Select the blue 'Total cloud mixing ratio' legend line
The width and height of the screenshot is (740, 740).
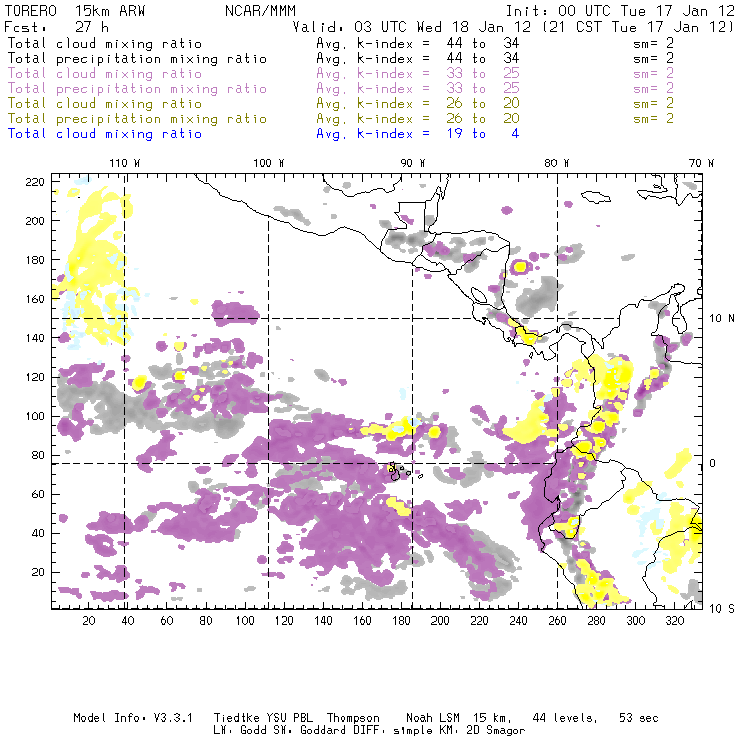coord(105,134)
